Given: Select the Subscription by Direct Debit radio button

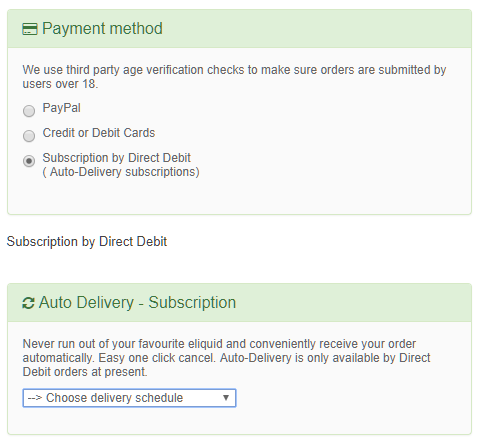Looking at the screenshot, I should [x=29, y=161].
